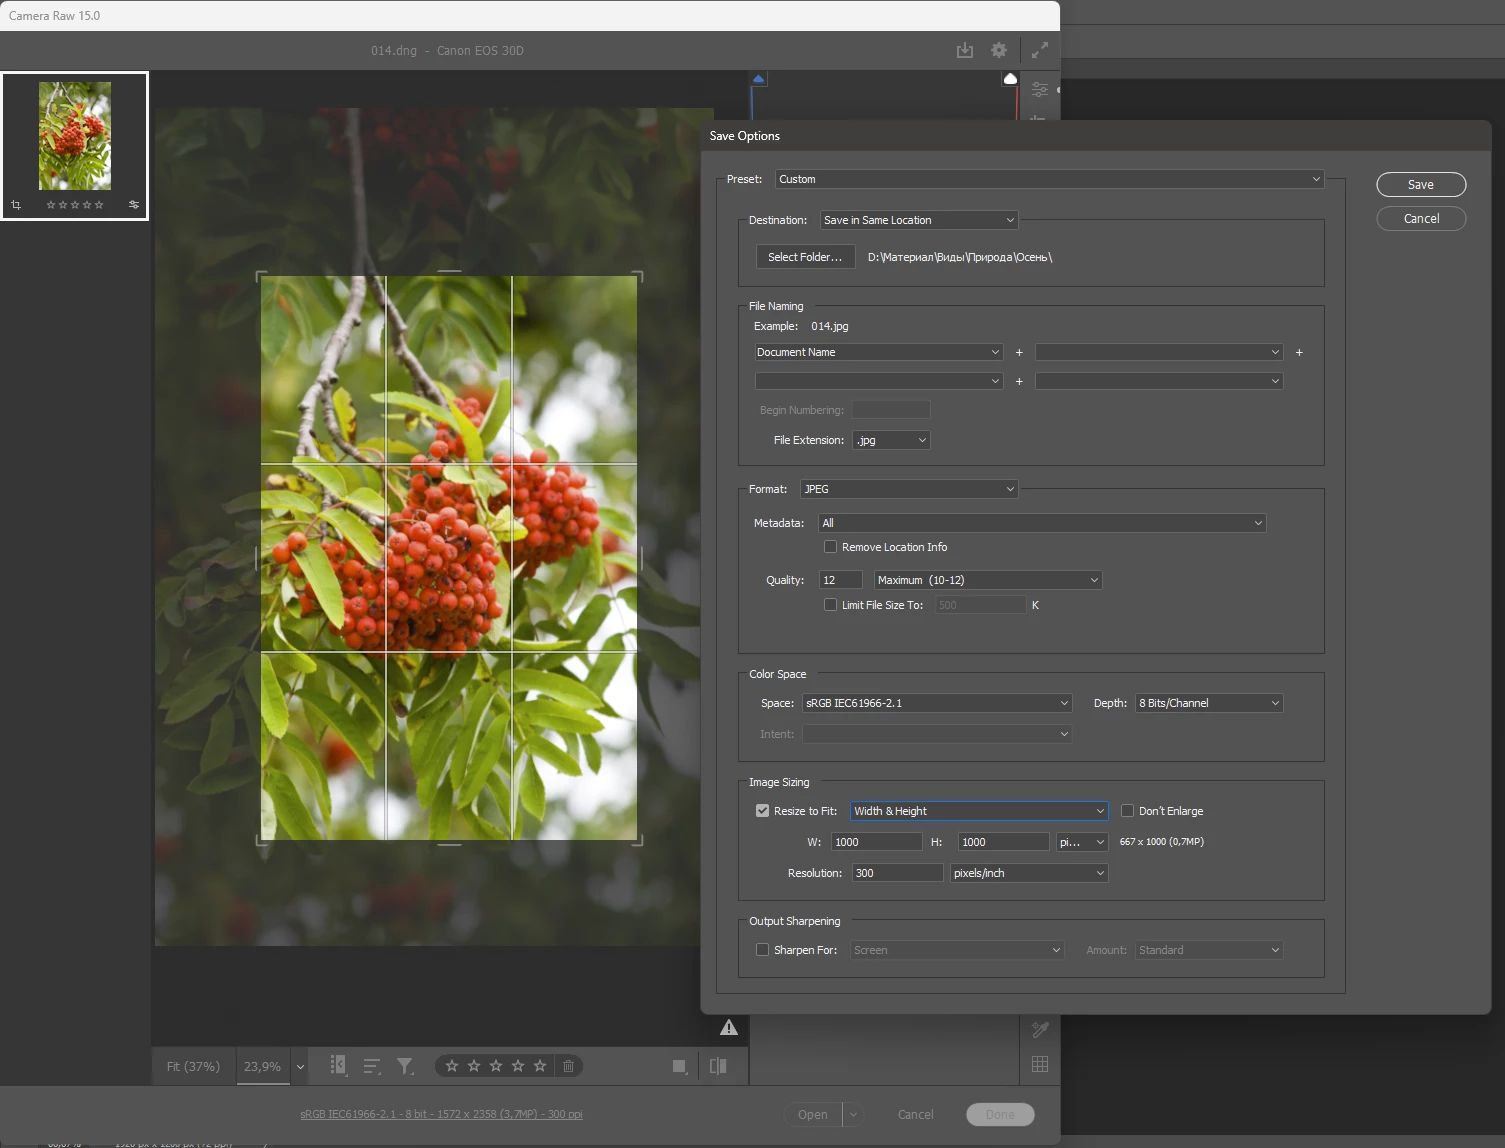Click the height field H showing 1000
Screen dimensions: 1505x1148
(x=1003, y=842)
